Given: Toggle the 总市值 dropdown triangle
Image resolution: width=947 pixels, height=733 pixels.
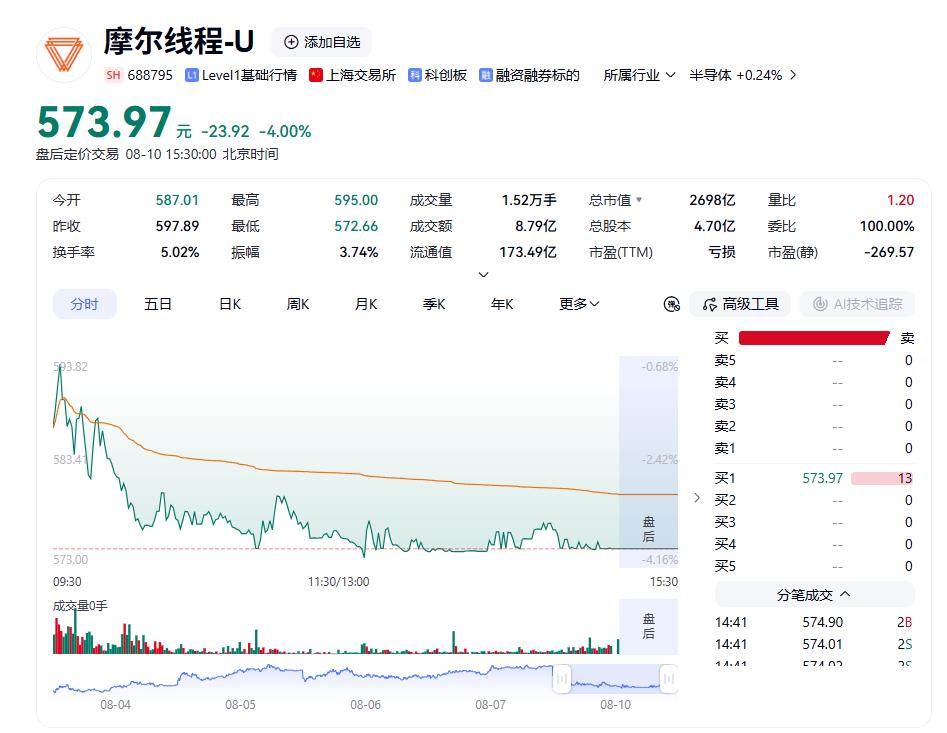Looking at the screenshot, I should click(639, 199).
